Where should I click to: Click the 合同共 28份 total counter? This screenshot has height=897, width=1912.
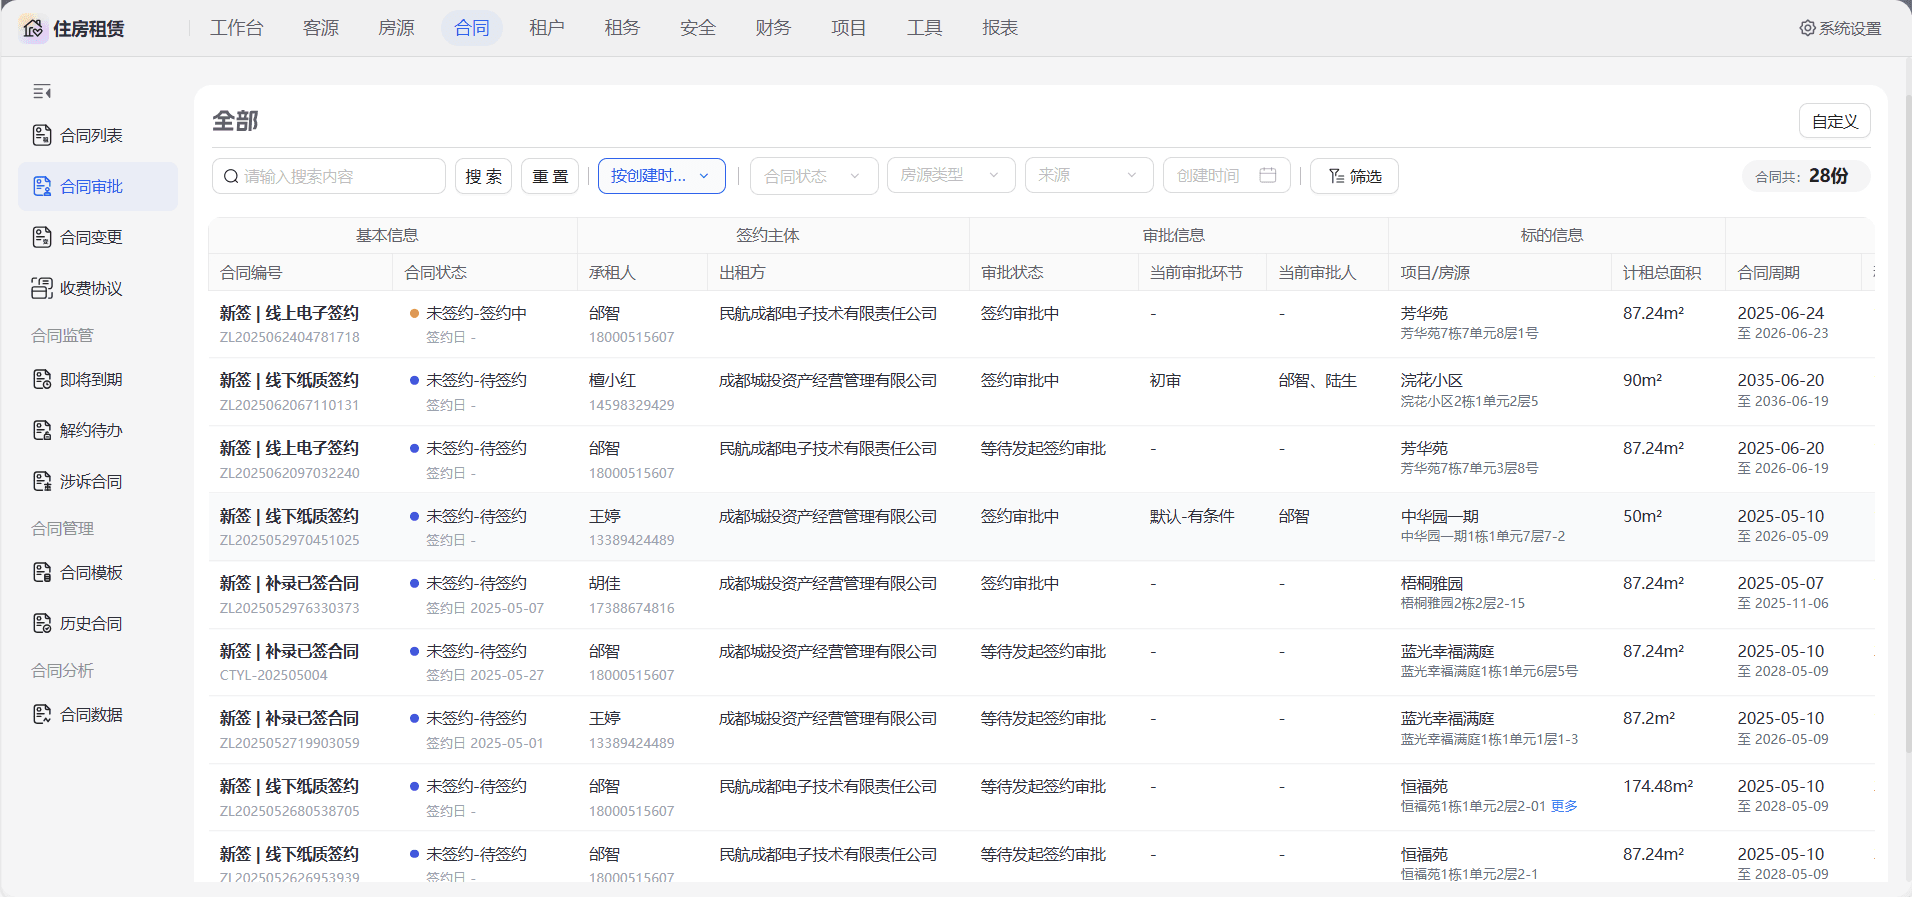pyautogui.click(x=1806, y=176)
